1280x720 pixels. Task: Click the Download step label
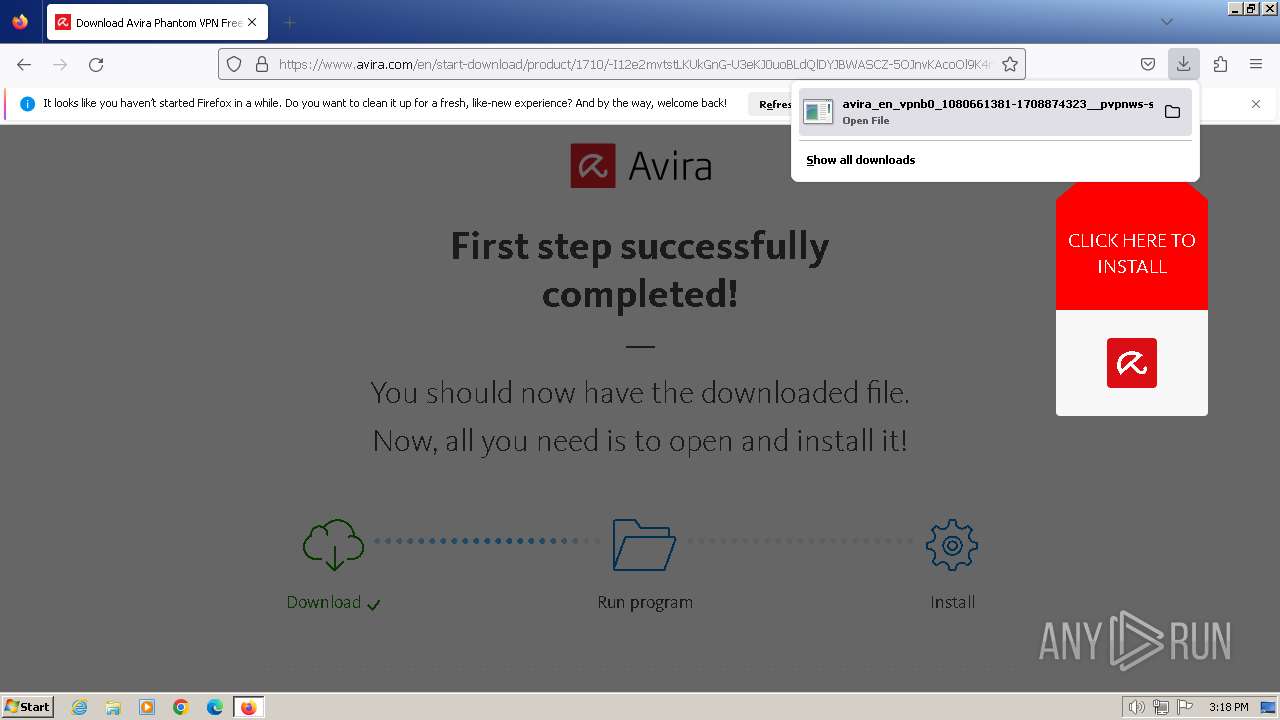tap(323, 602)
